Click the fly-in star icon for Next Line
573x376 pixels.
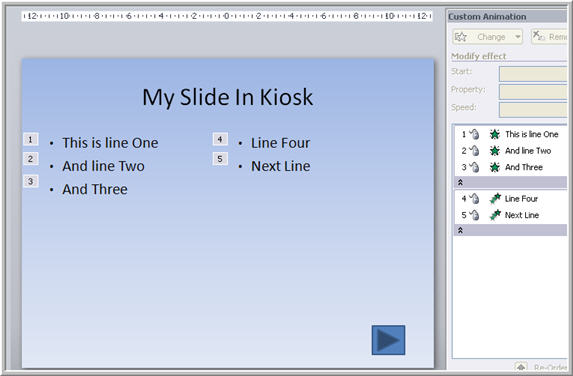[x=495, y=215]
